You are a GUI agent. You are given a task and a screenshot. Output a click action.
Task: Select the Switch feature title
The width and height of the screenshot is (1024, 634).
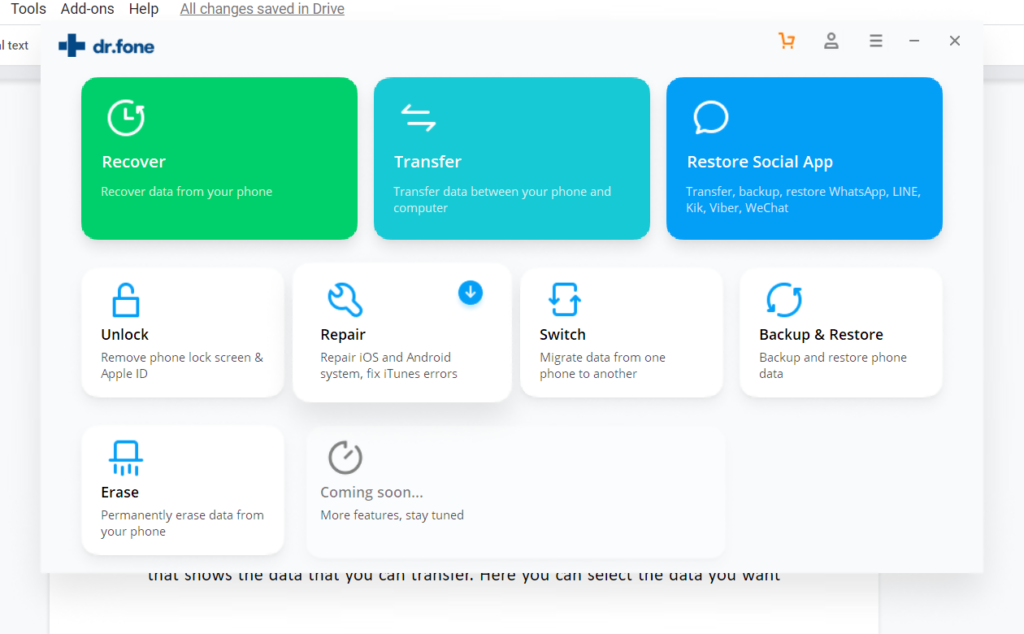(562, 334)
